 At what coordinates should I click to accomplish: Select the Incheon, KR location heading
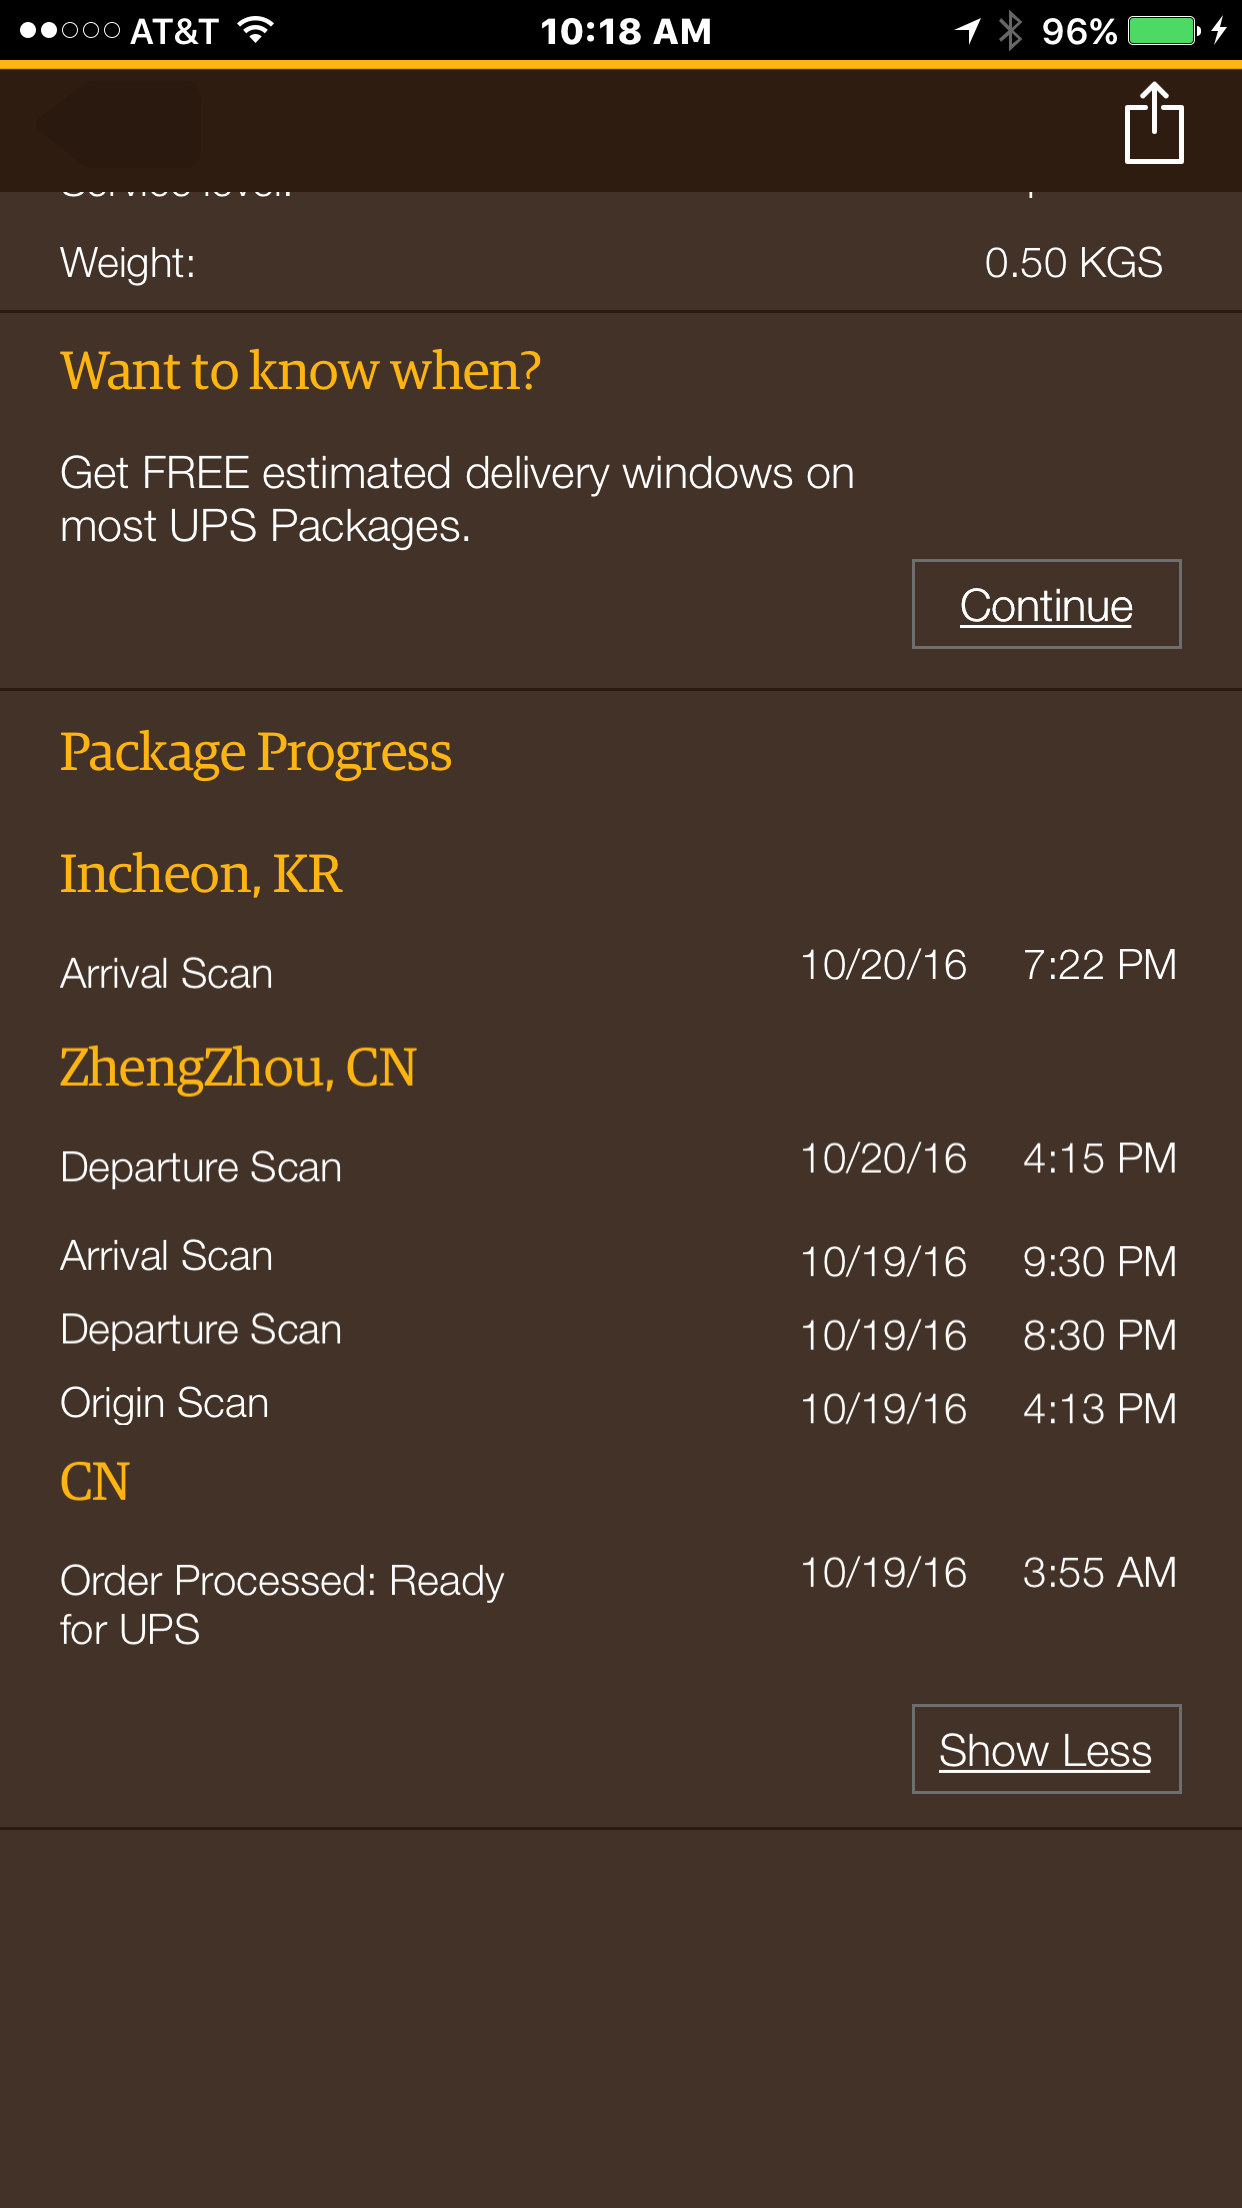[201, 874]
